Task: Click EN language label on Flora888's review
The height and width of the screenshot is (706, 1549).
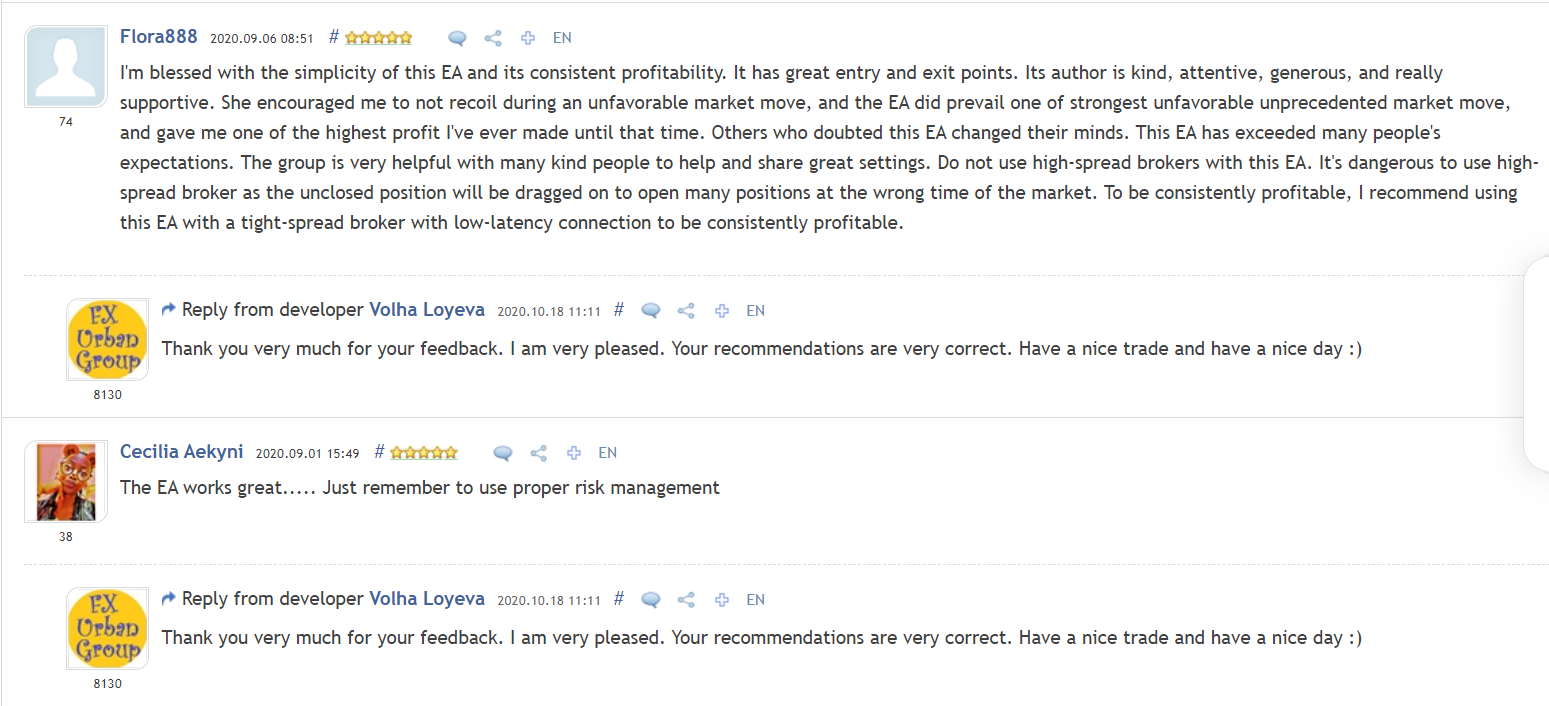Action: 562,38
